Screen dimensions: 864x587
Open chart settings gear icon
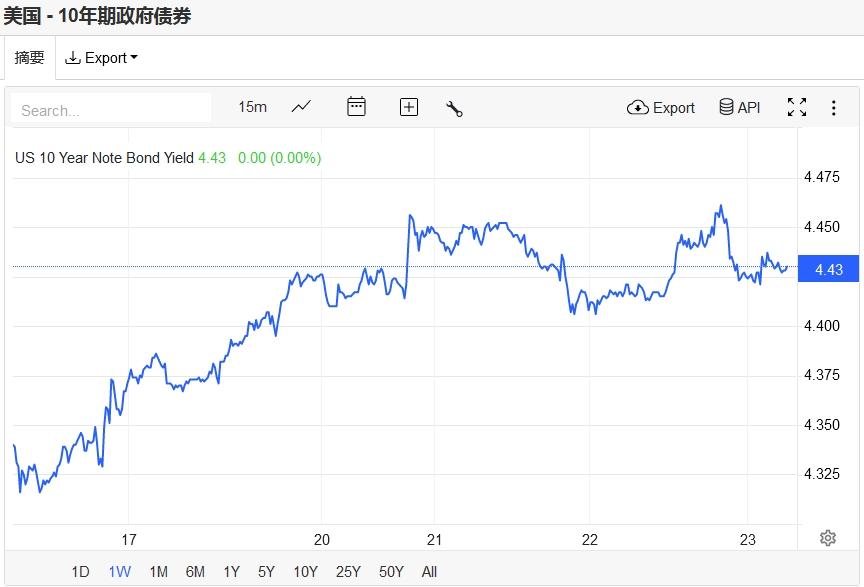[828, 538]
